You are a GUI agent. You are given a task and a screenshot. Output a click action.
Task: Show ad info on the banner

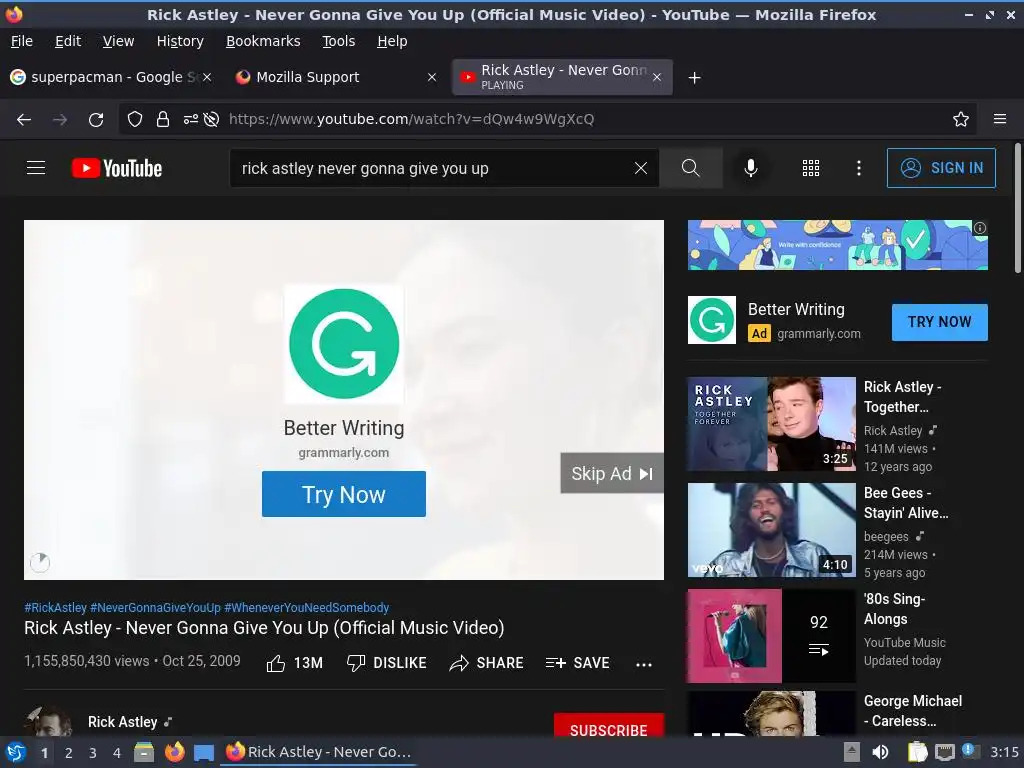[x=980, y=228]
